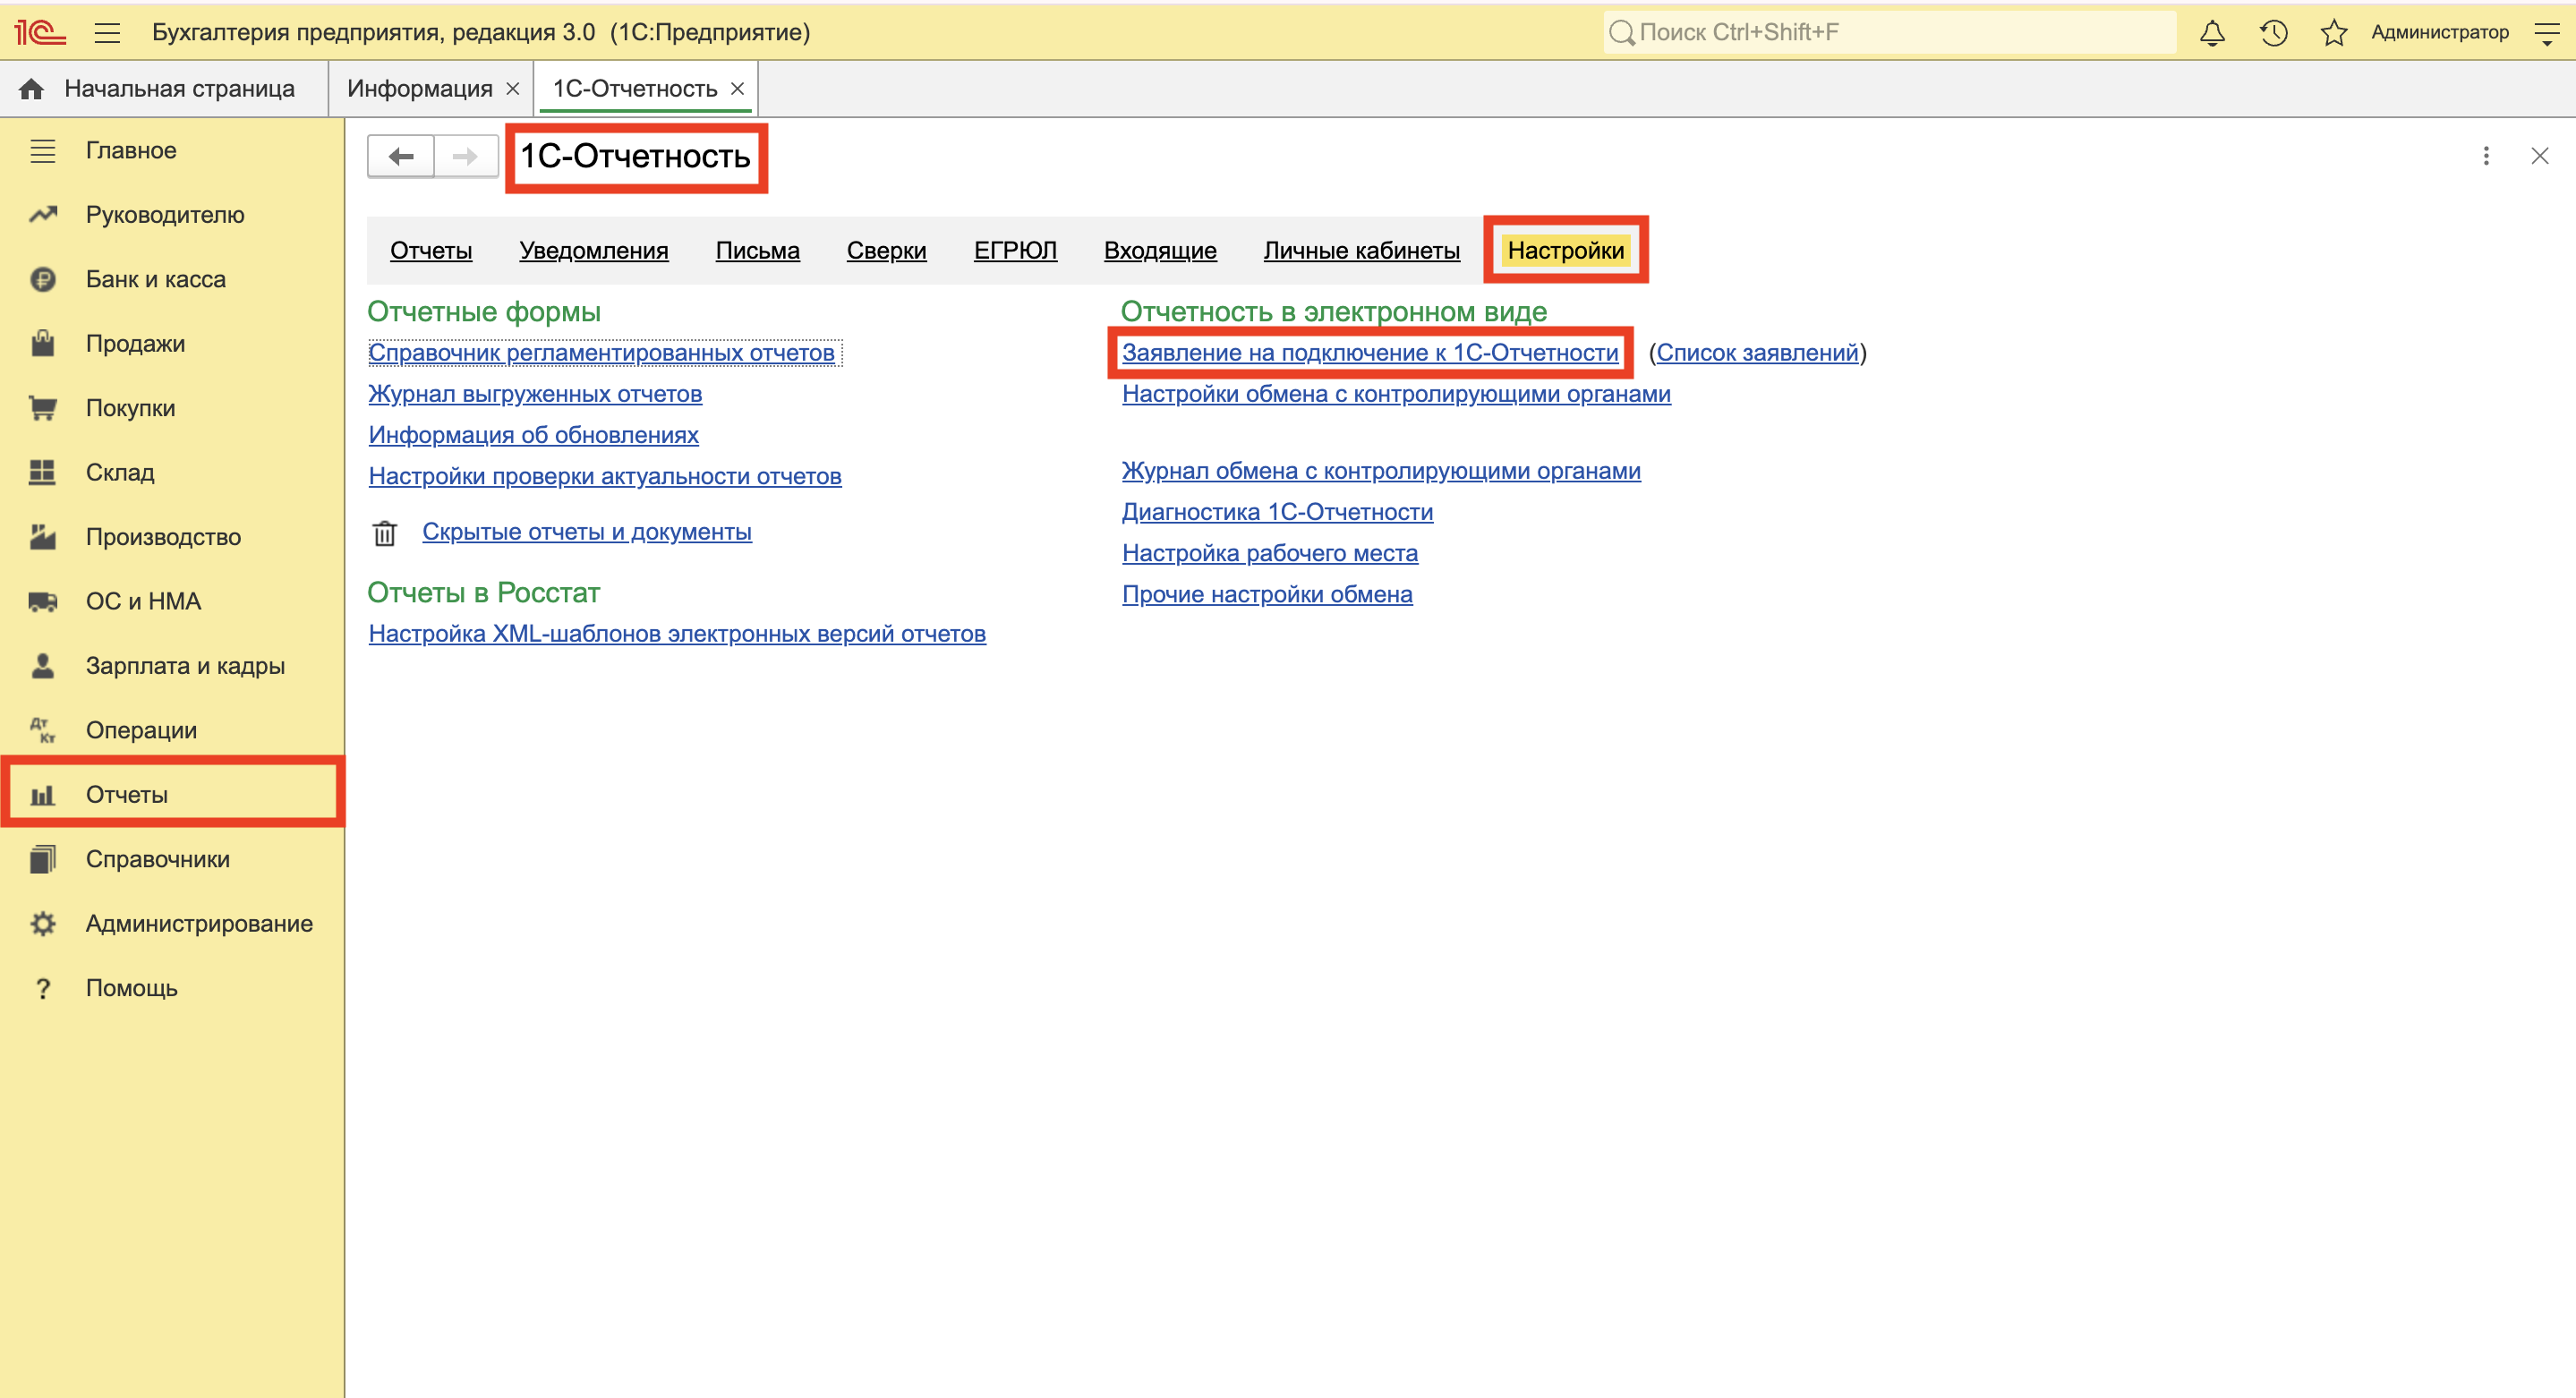Open Покупки cart icon

42,408
